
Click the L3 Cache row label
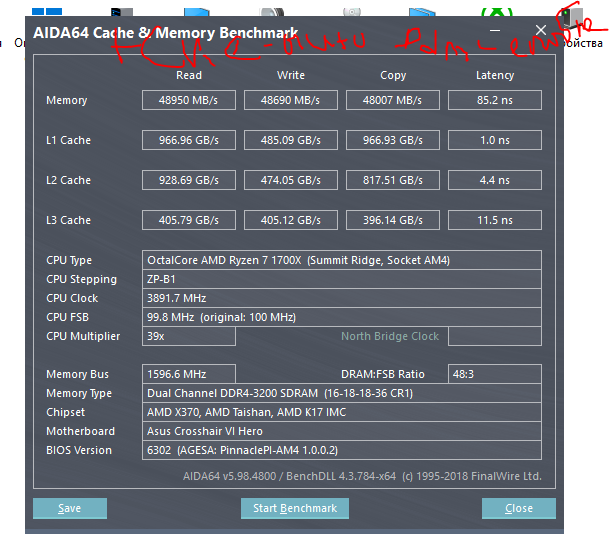pyautogui.click(x=68, y=220)
